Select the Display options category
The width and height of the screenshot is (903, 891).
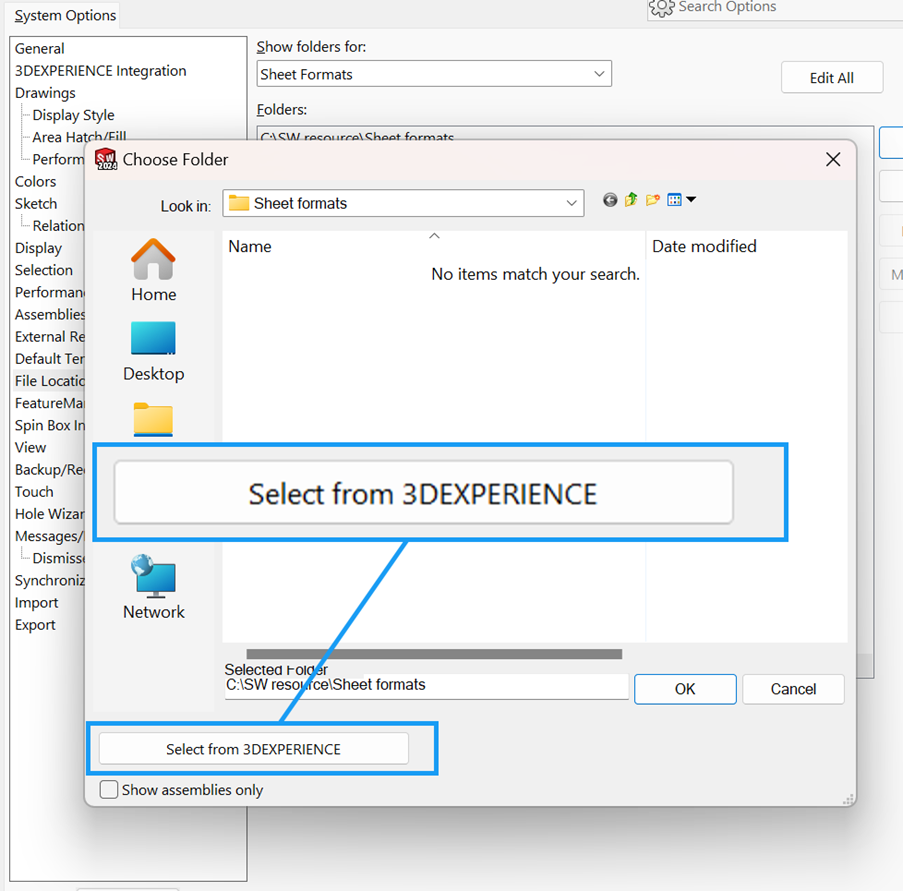[38, 248]
